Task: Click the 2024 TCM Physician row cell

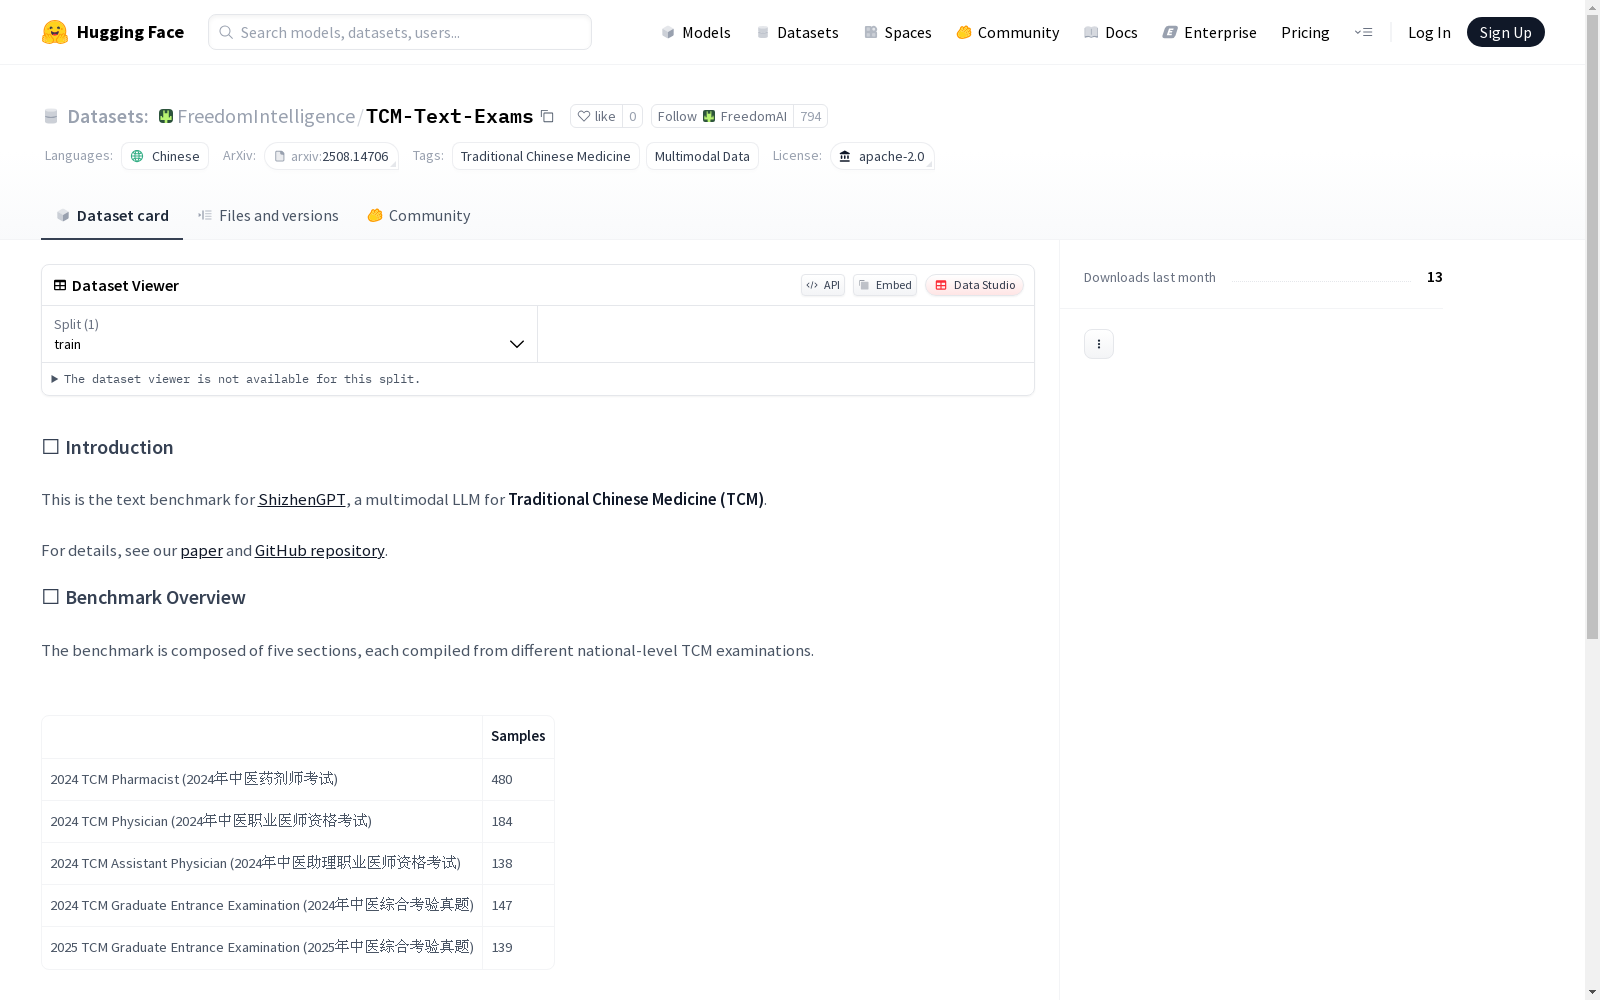Action: click(262, 821)
